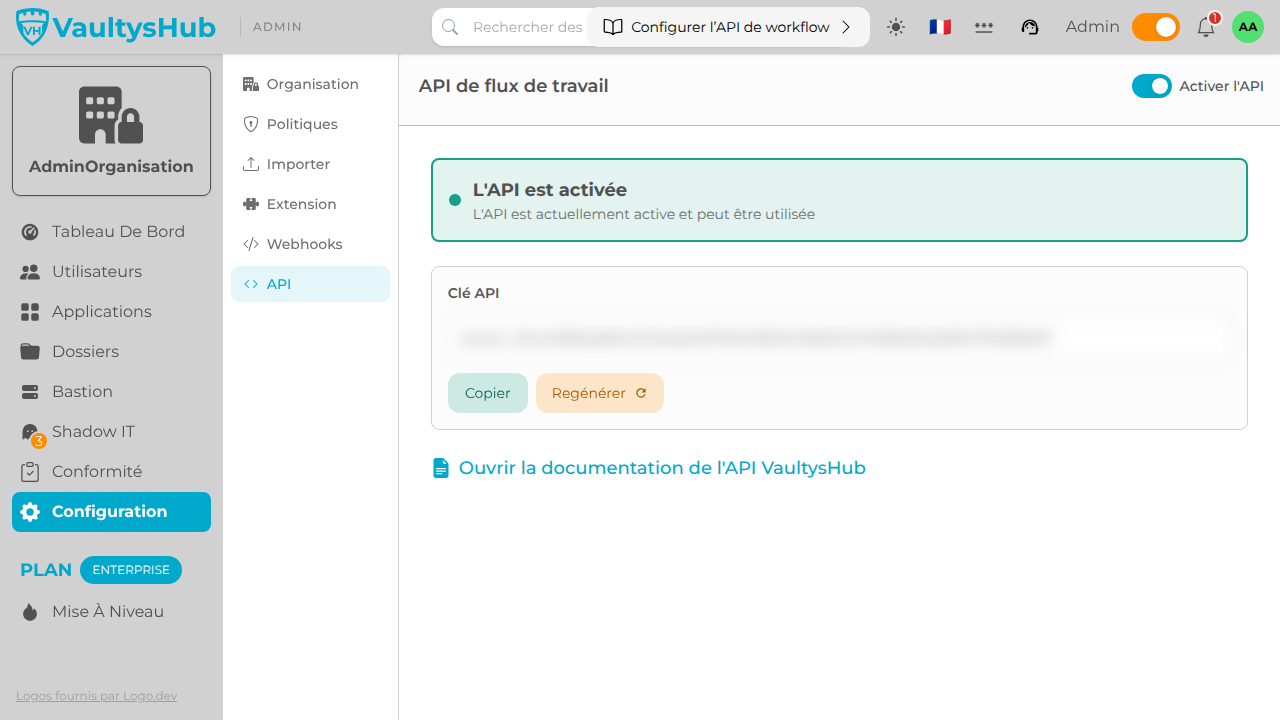1280x720 pixels.
Task: Open the French flag language selector
Action: (940, 27)
